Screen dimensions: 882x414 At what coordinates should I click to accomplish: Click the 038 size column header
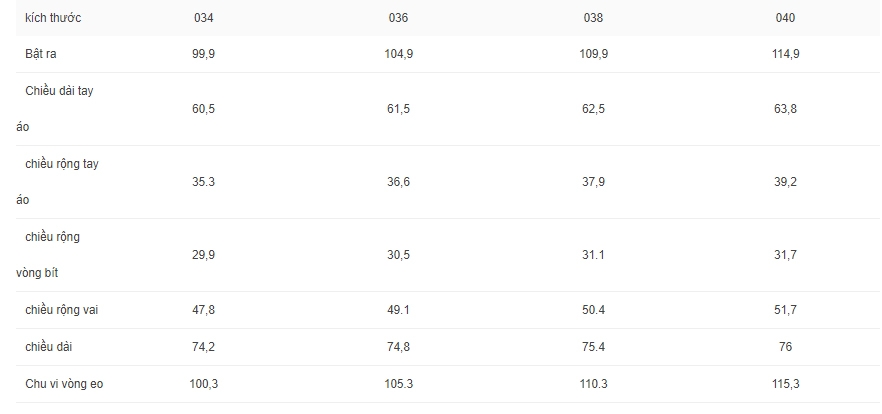coord(593,18)
